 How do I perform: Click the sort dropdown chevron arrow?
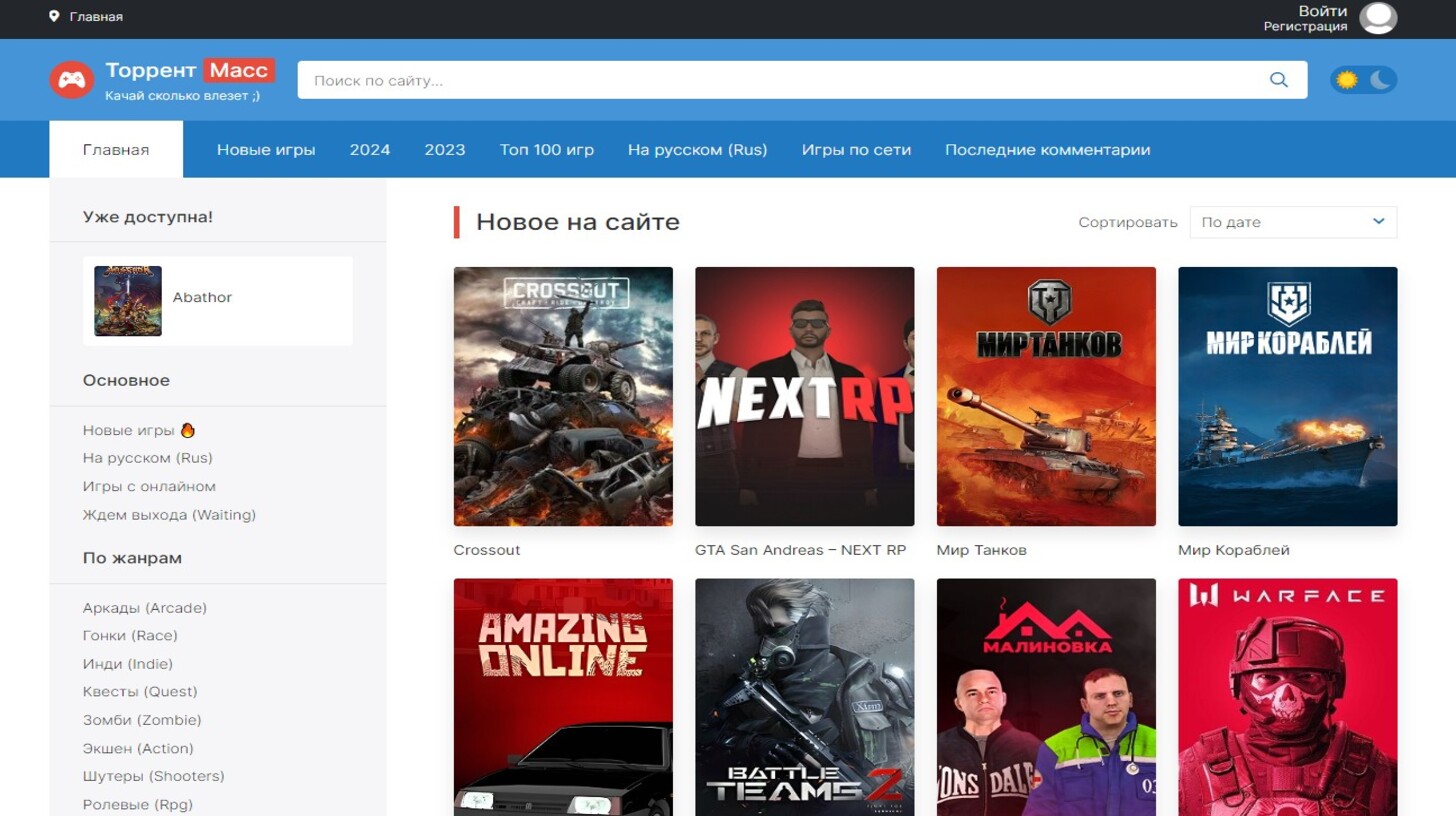[x=1379, y=222]
